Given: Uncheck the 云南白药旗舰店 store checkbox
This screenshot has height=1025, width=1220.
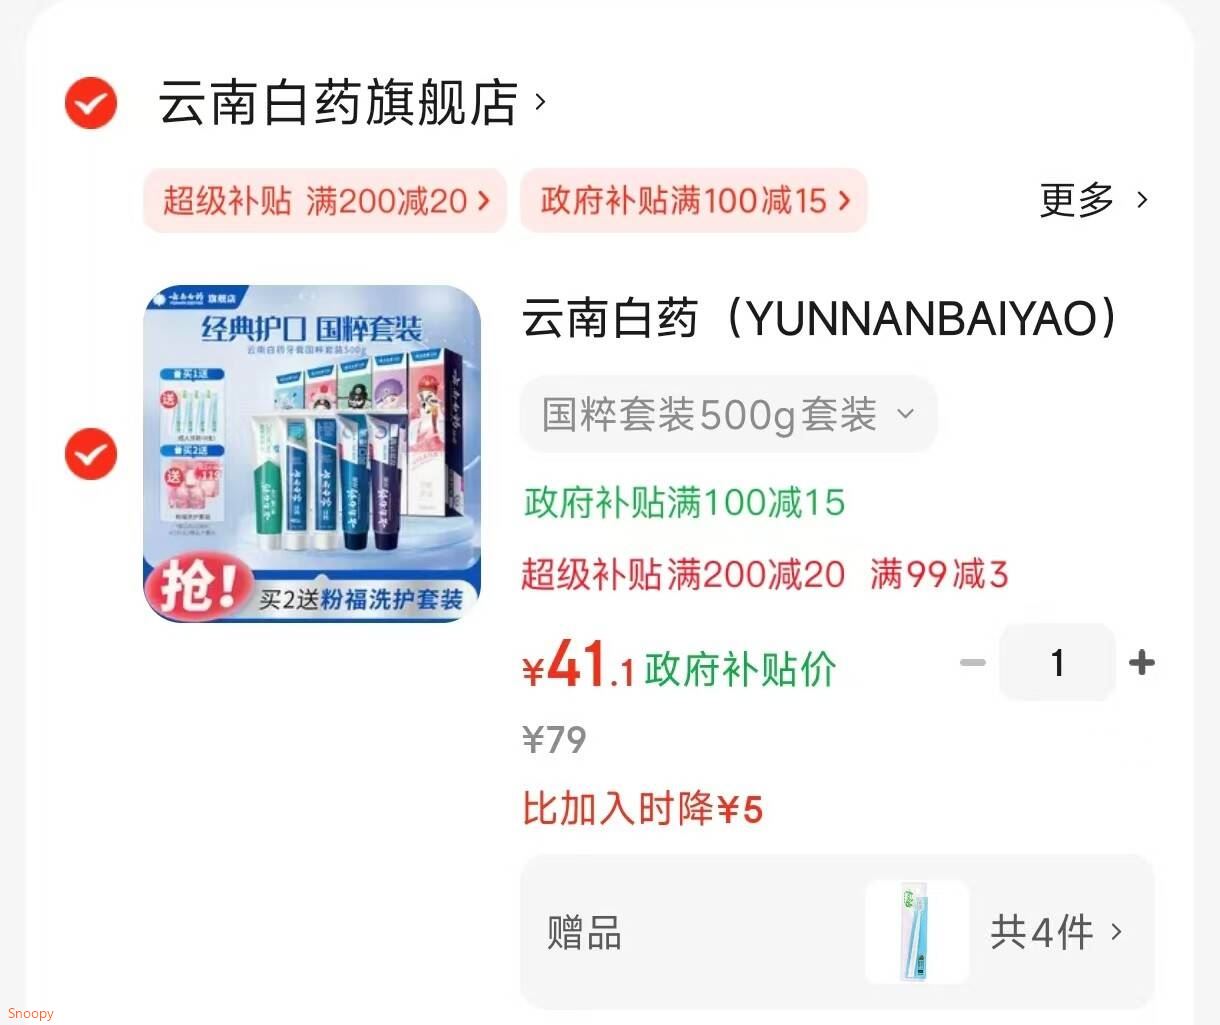Looking at the screenshot, I should pos(91,103).
